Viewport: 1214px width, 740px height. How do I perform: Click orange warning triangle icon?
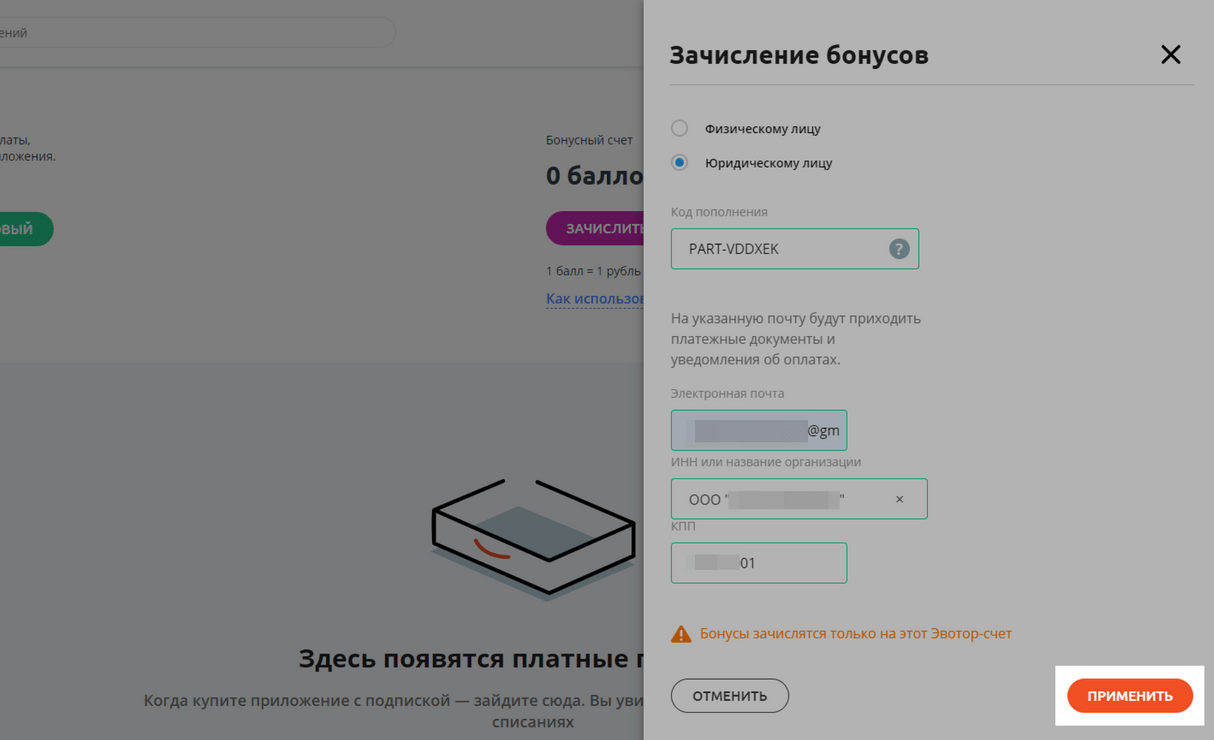[681, 634]
